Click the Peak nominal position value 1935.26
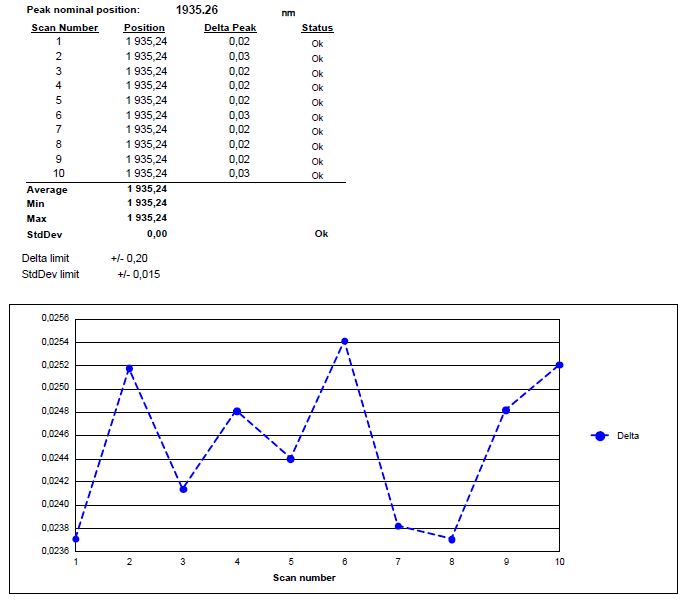Image resolution: width=691 pixels, height=609 pixels. pyautogui.click(x=197, y=10)
